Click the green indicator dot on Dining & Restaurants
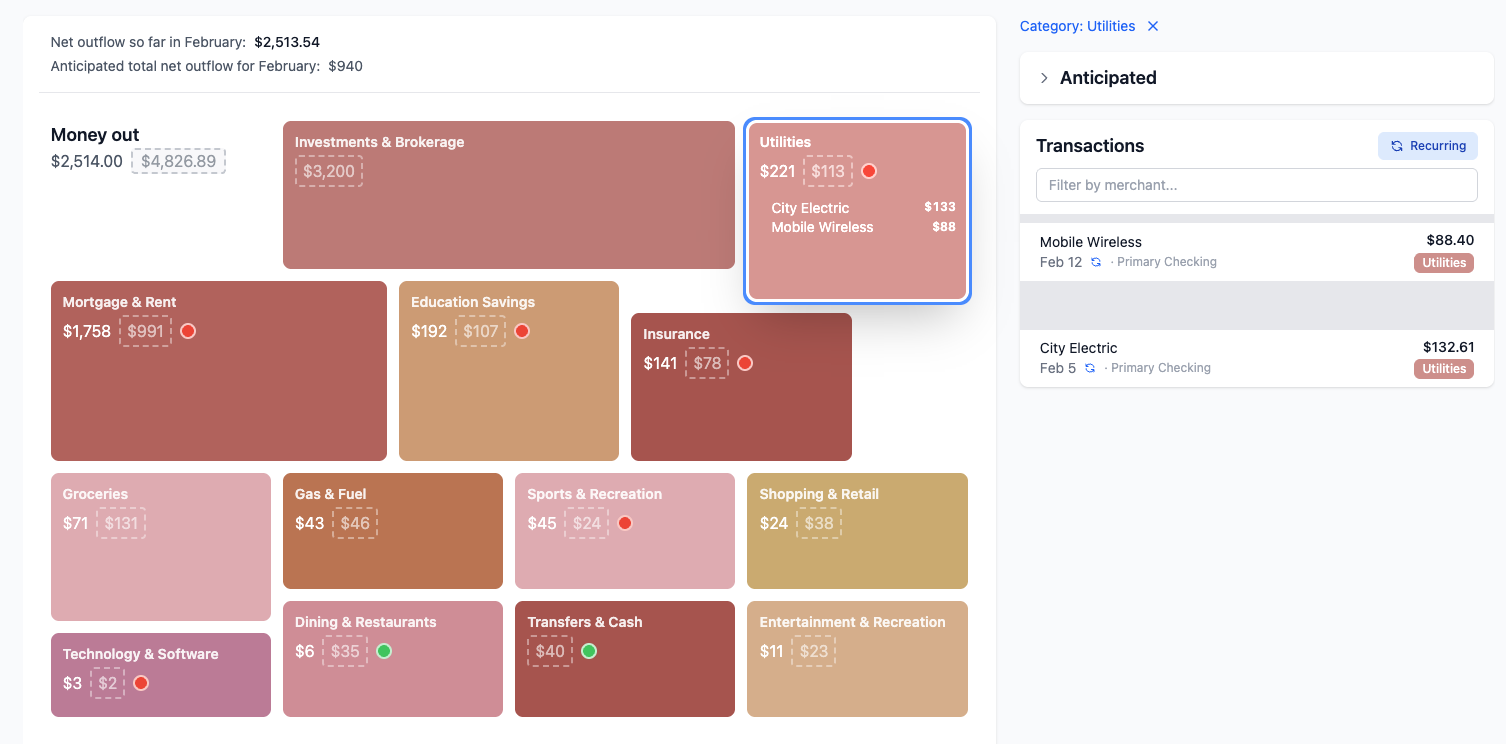This screenshot has height=744, width=1506. click(x=384, y=651)
